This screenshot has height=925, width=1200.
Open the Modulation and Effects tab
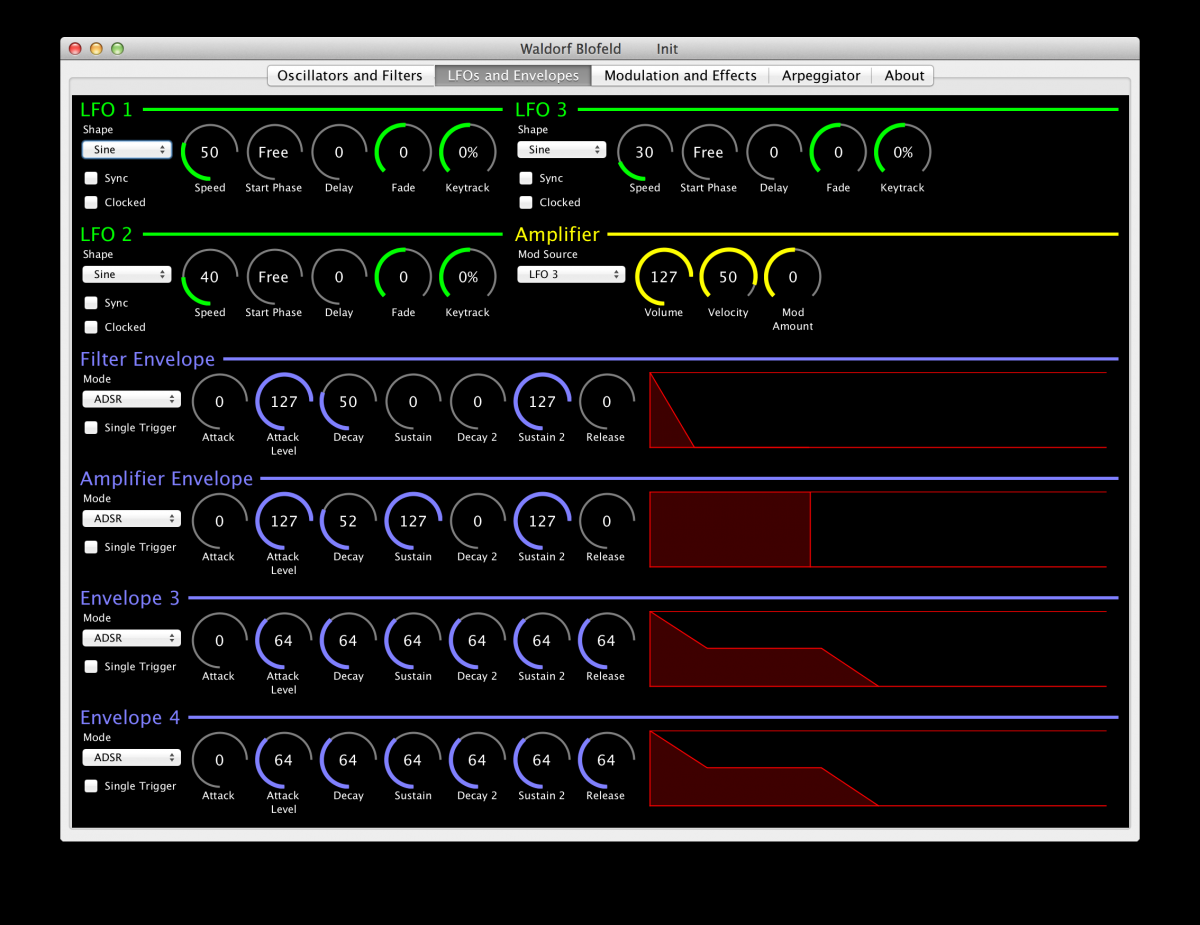(x=680, y=76)
